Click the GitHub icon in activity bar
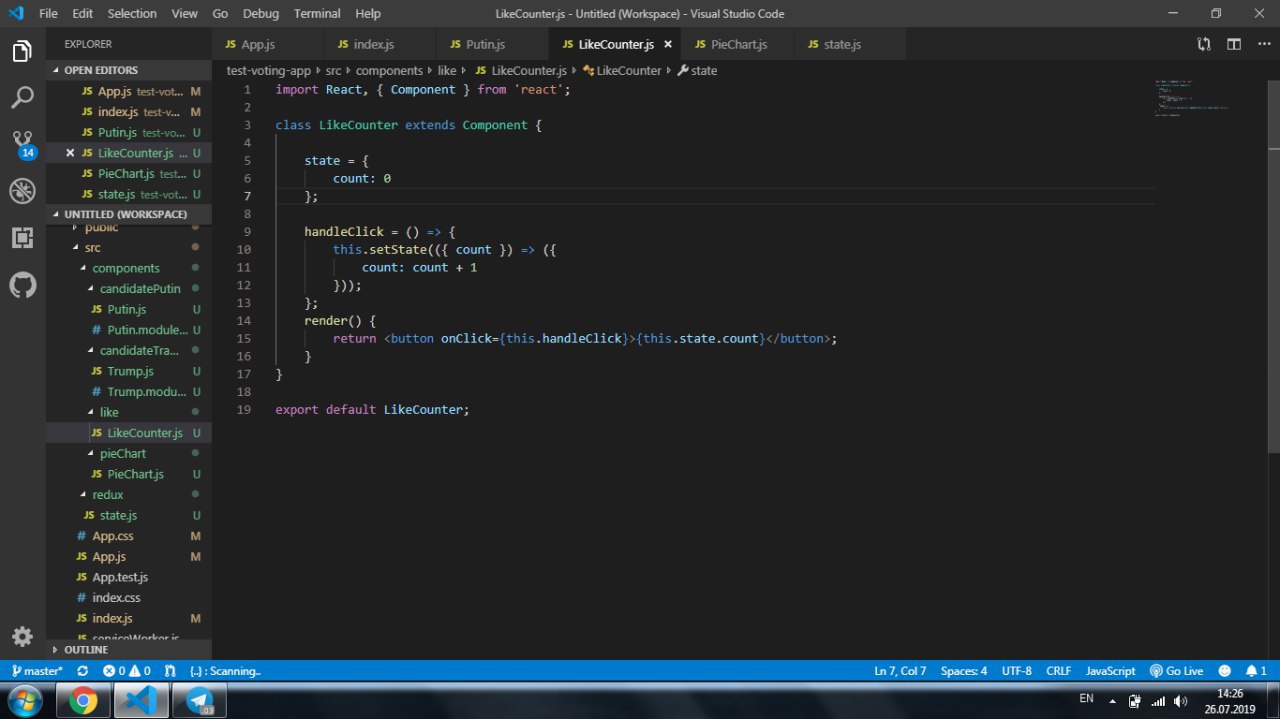 22,286
